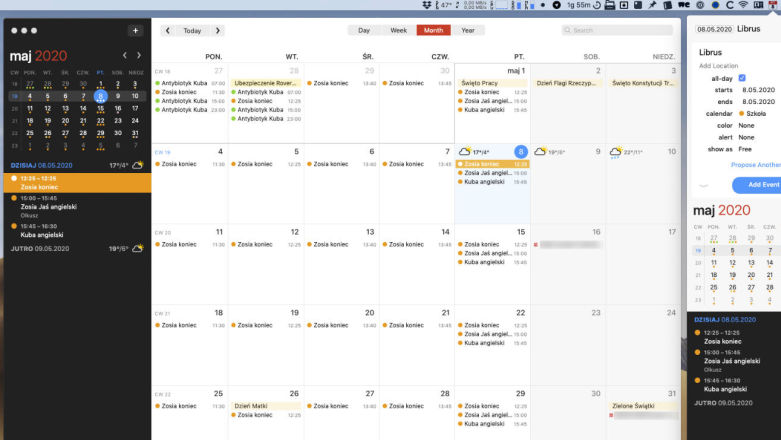Click the search magnifier icon
The height and width of the screenshot is (440, 781).
point(567,30)
